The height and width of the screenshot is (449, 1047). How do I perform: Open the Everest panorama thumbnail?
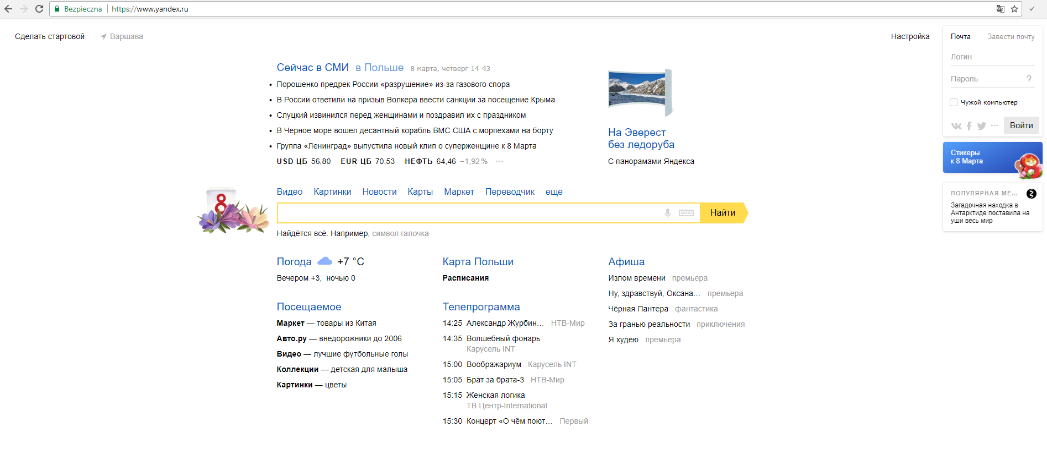(x=640, y=92)
